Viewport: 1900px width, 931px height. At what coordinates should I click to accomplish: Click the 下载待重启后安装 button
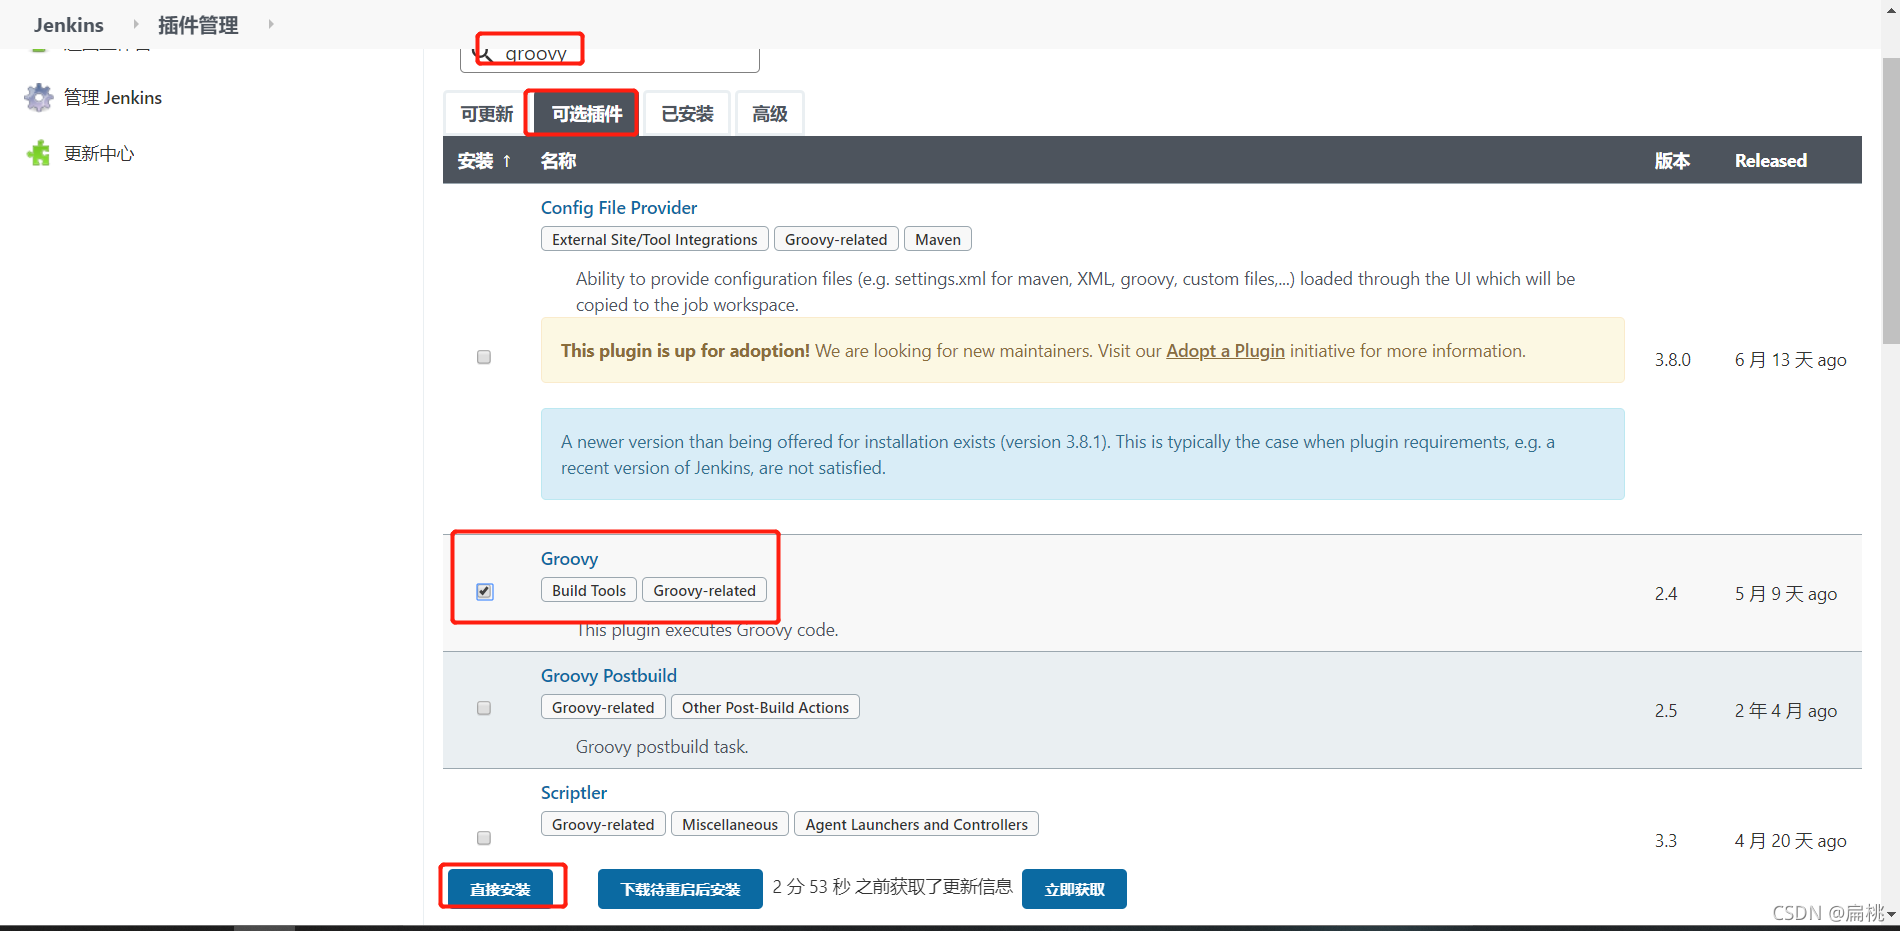point(680,889)
